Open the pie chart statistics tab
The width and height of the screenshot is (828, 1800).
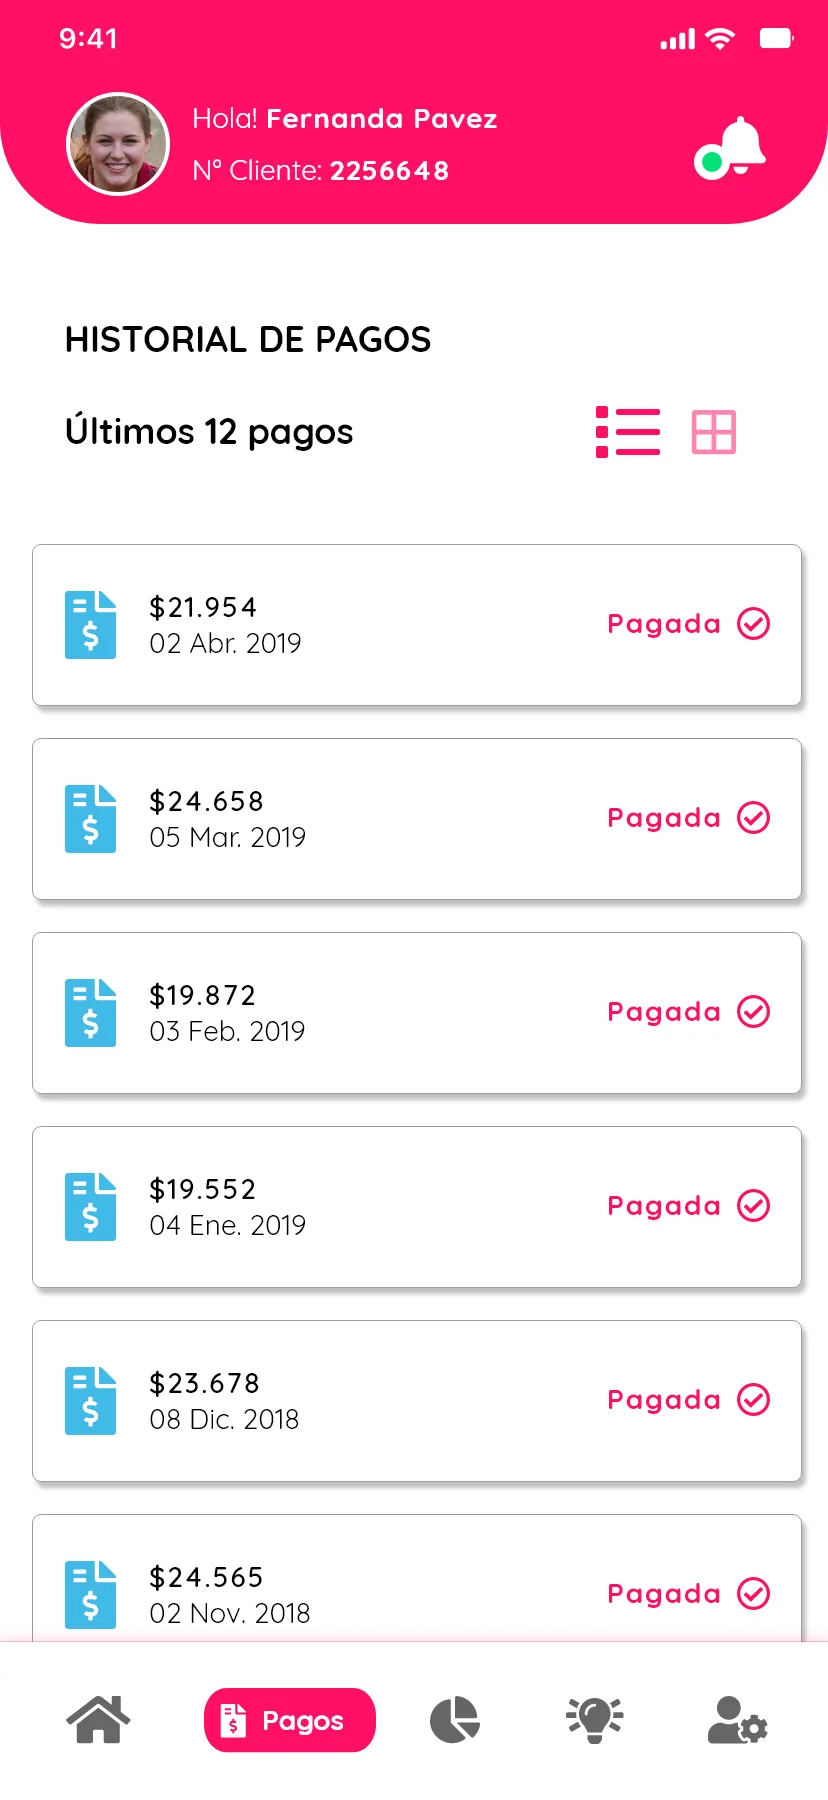click(x=455, y=1720)
